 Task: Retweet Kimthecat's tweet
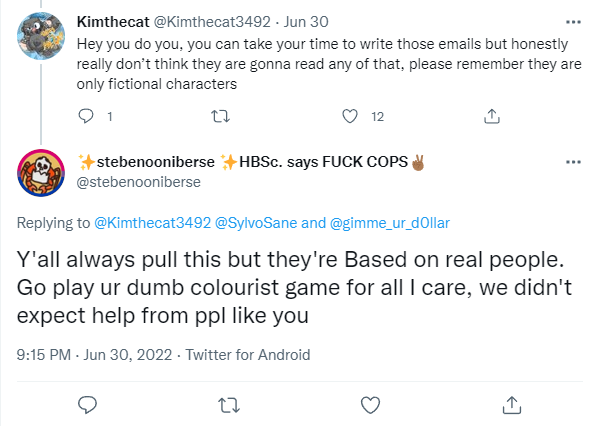[x=220, y=116]
